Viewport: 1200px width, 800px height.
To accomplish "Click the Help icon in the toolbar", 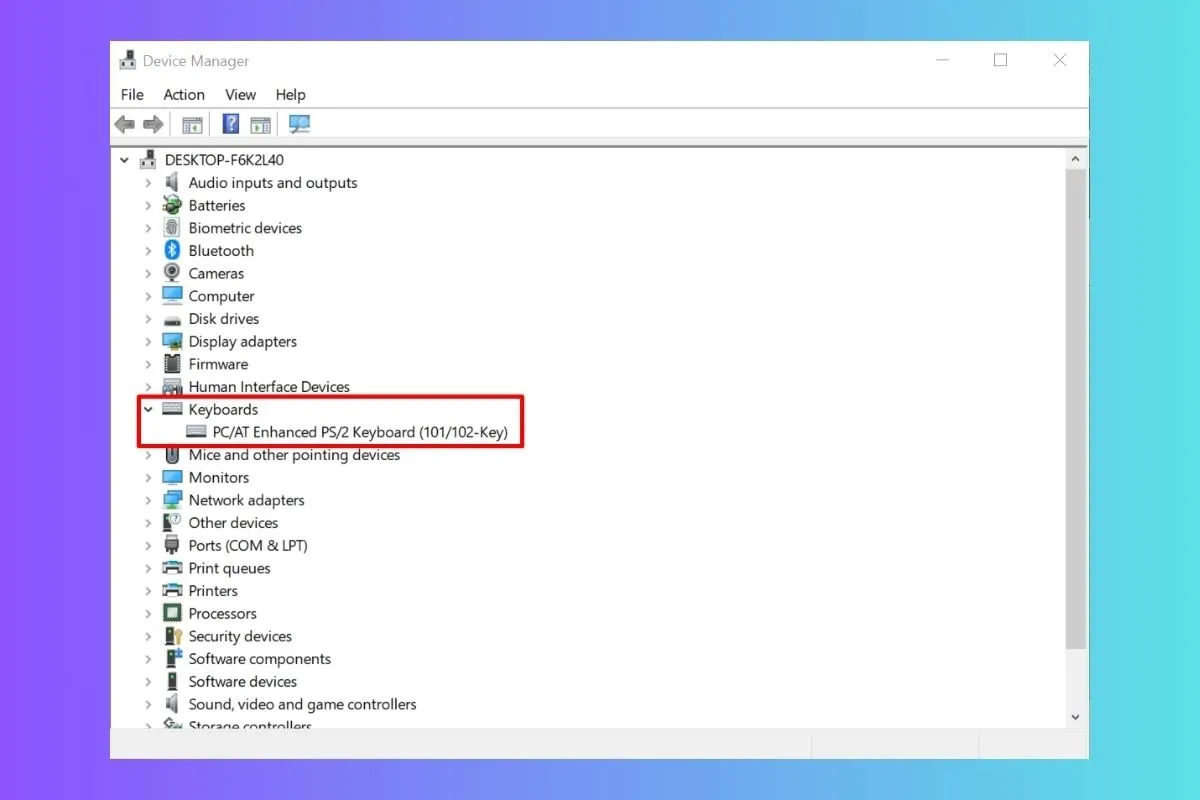I will pyautogui.click(x=230, y=123).
